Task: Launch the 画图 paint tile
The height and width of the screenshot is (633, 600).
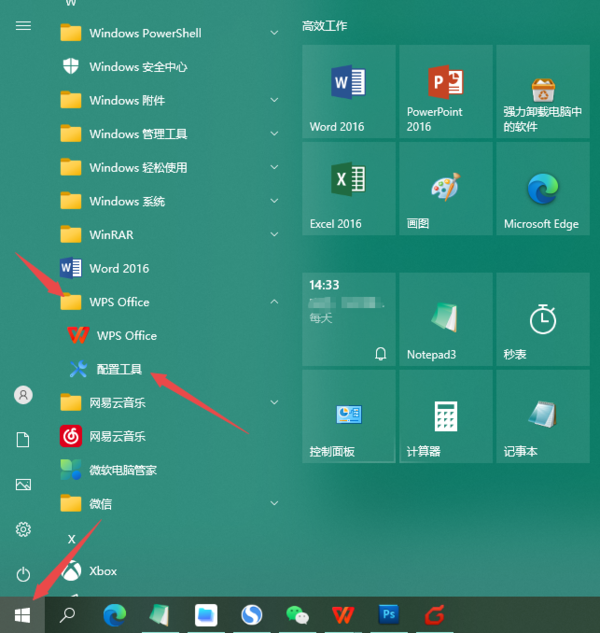Action: pyautogui.click(x=446, y=189)
